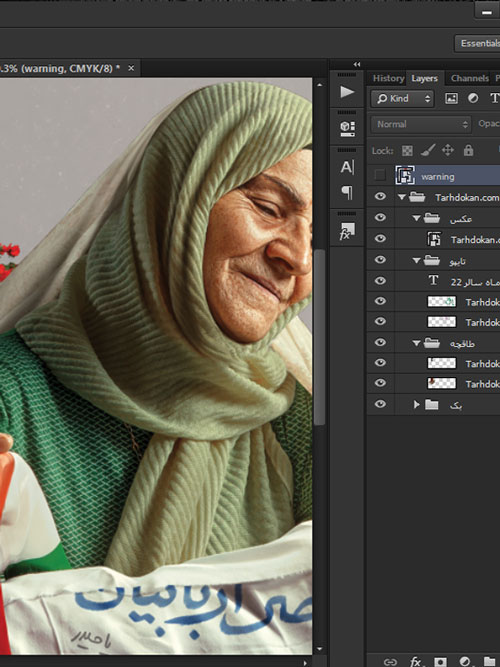The width and height of the screenshot is (500, 667).
Task: Open the Styles panel fx icon
Action: (x=347, y=231)
